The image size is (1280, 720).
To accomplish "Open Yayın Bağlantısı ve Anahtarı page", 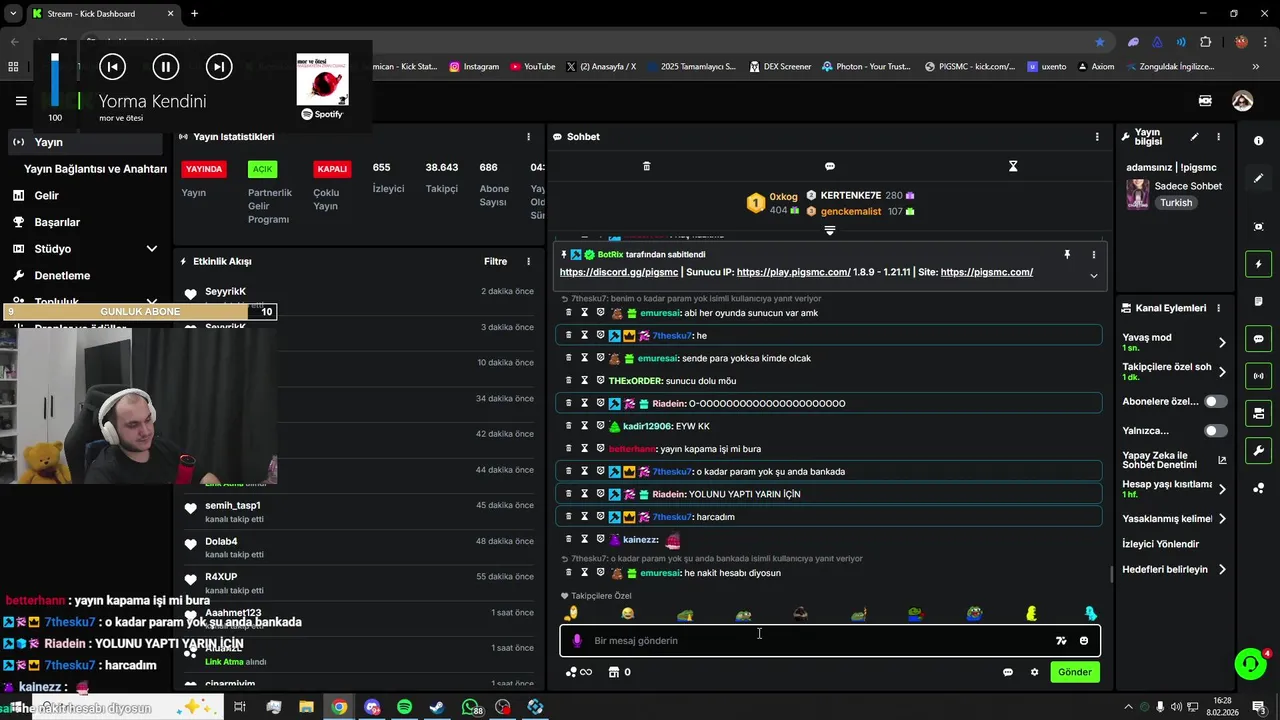I will click(95, 169).
